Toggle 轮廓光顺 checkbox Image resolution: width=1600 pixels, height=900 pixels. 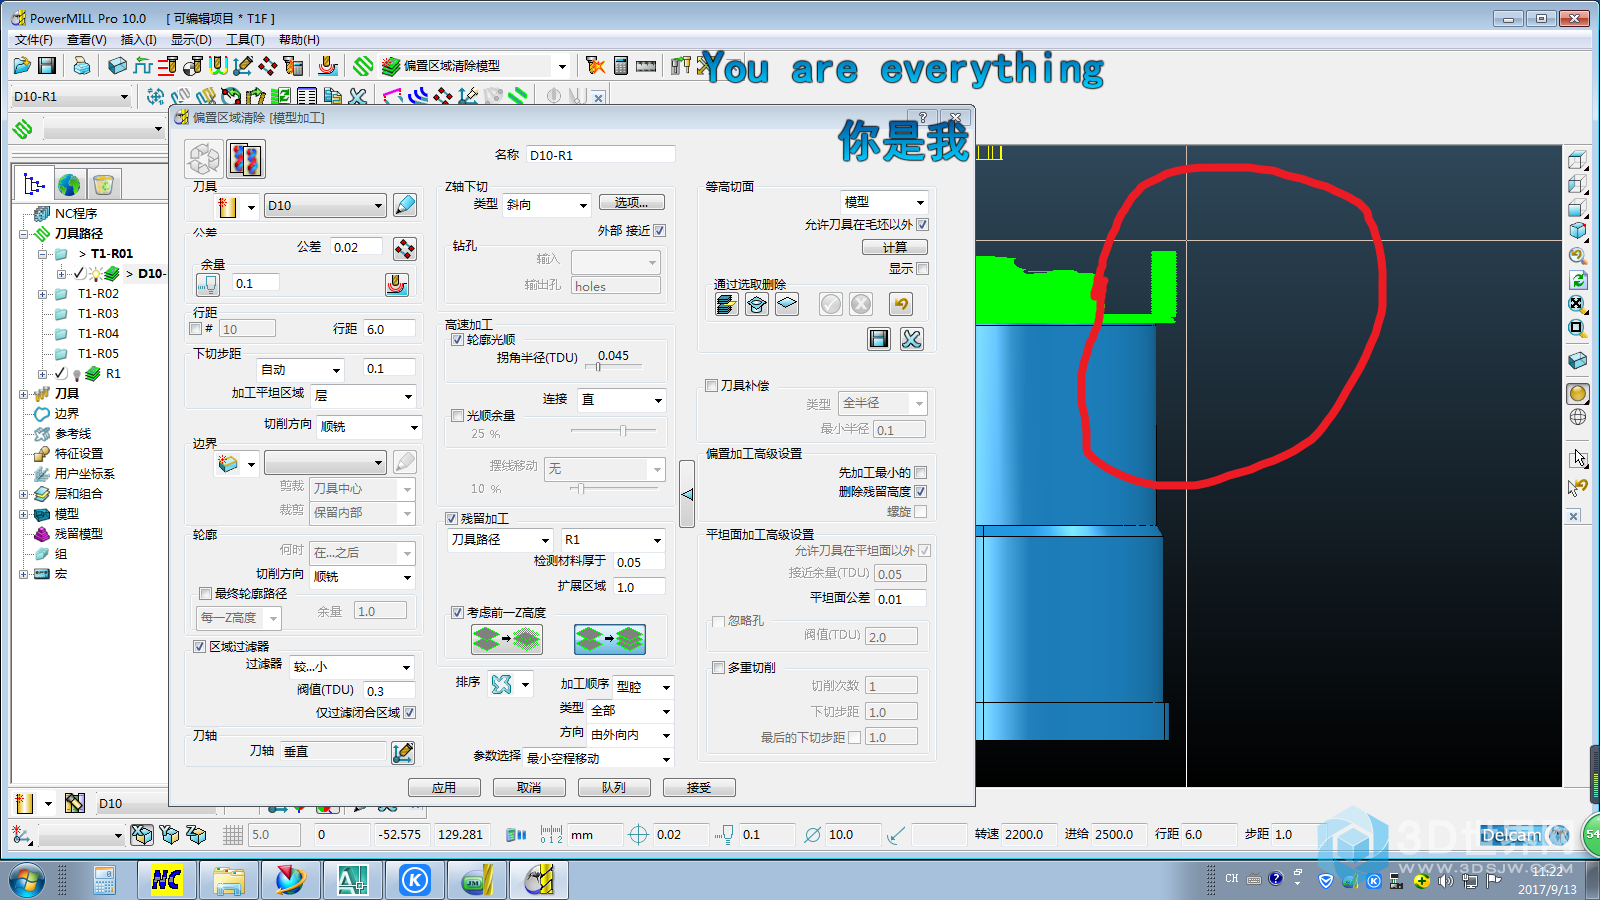pos(457,340)
